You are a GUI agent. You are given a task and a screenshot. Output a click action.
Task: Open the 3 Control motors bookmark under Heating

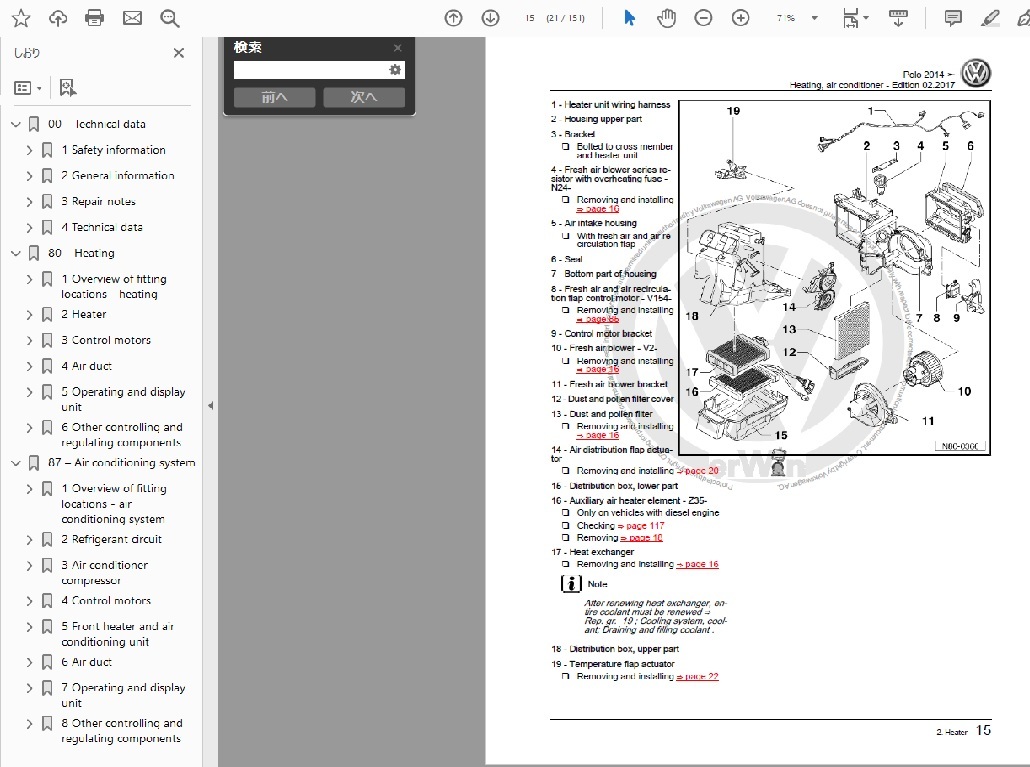click(106, 340)
